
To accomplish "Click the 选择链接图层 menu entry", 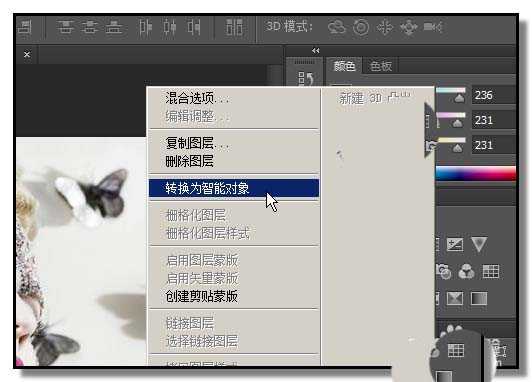I will click(x=234, y=341).
